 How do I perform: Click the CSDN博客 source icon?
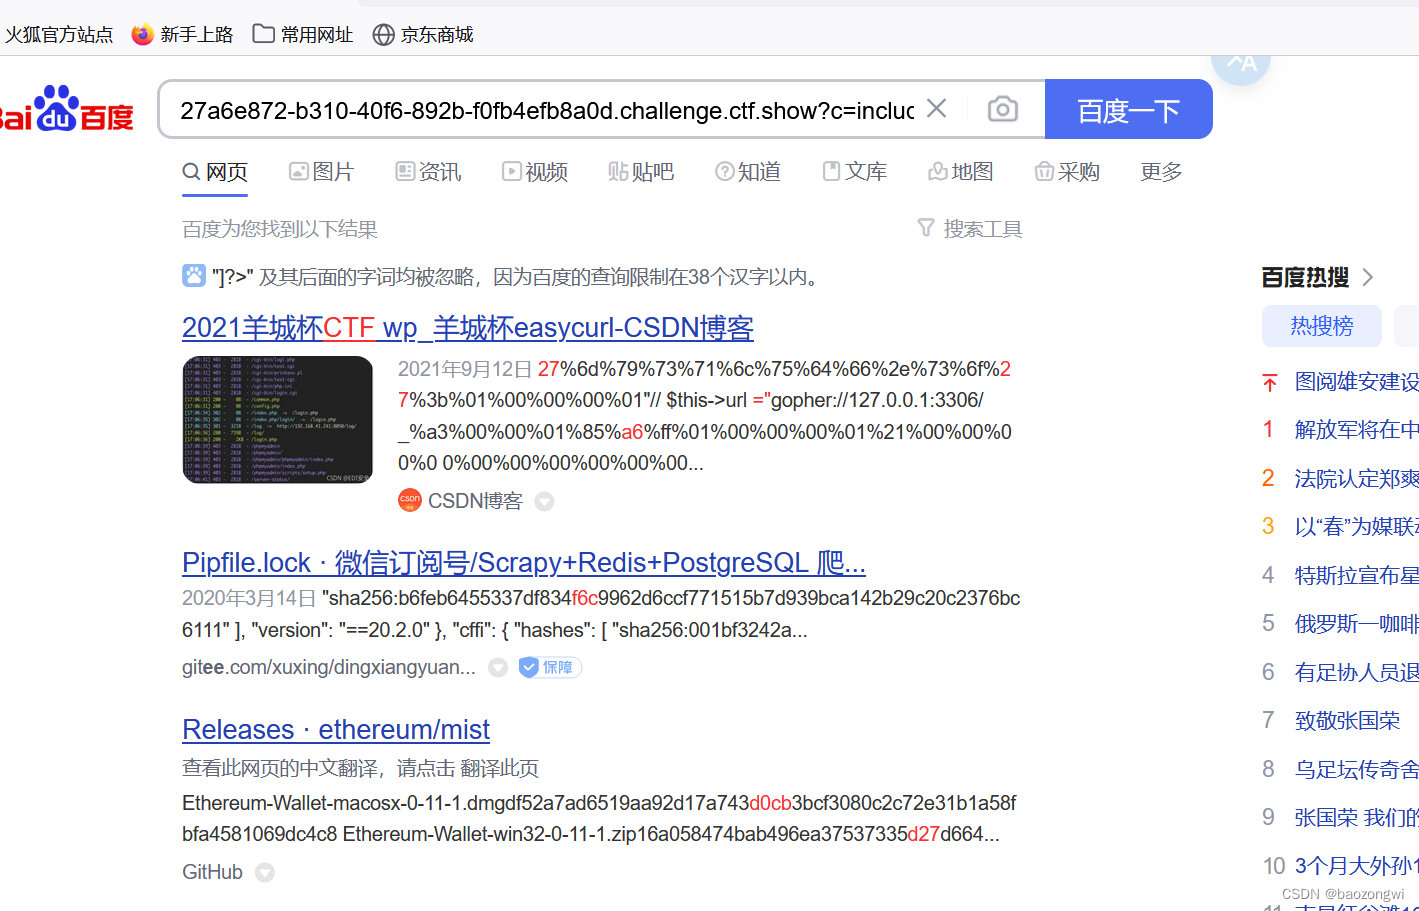410,500
